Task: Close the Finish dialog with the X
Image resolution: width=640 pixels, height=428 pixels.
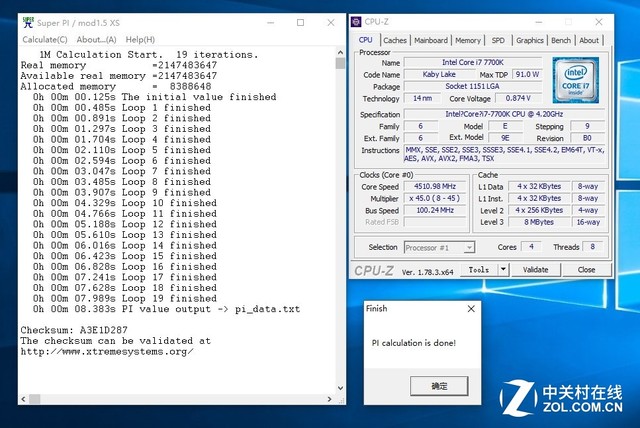Action: 471,309
